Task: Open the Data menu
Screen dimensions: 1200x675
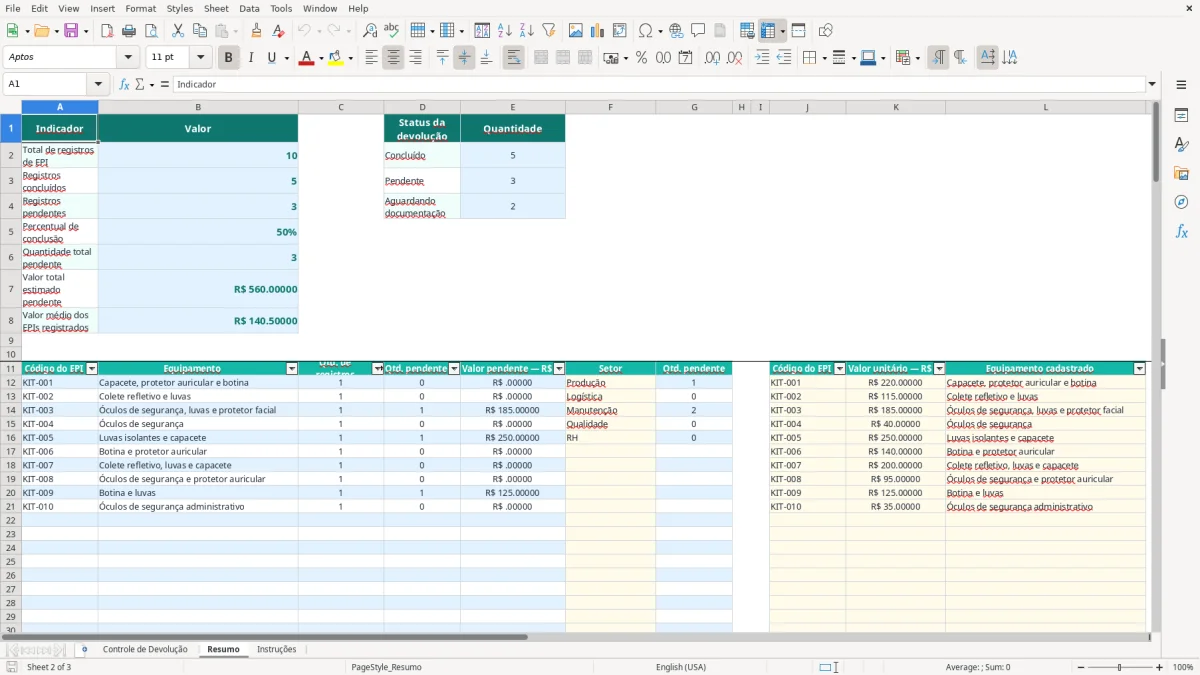Action: pos(249,8)
